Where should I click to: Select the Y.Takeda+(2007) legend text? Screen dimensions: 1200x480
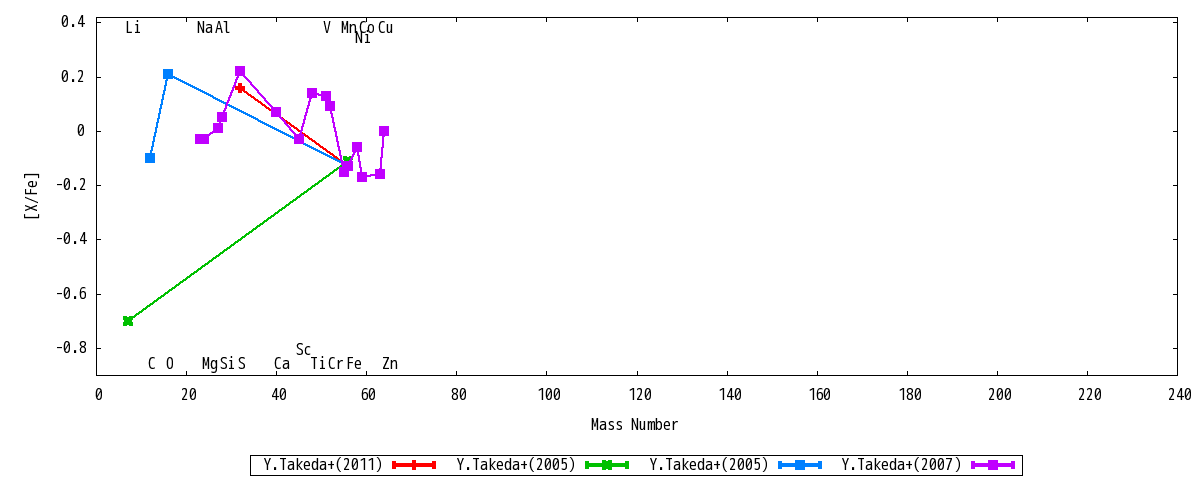901,465
